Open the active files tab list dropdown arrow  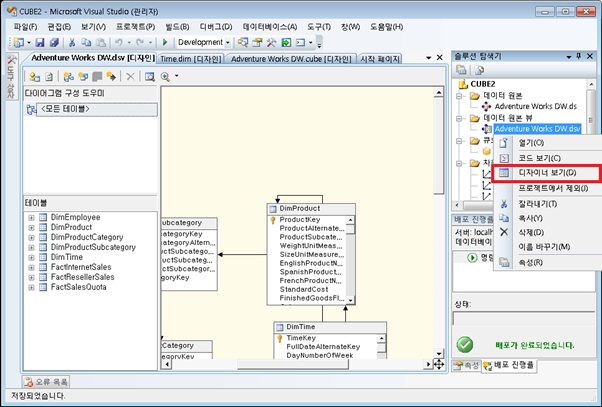pos(429,58)
